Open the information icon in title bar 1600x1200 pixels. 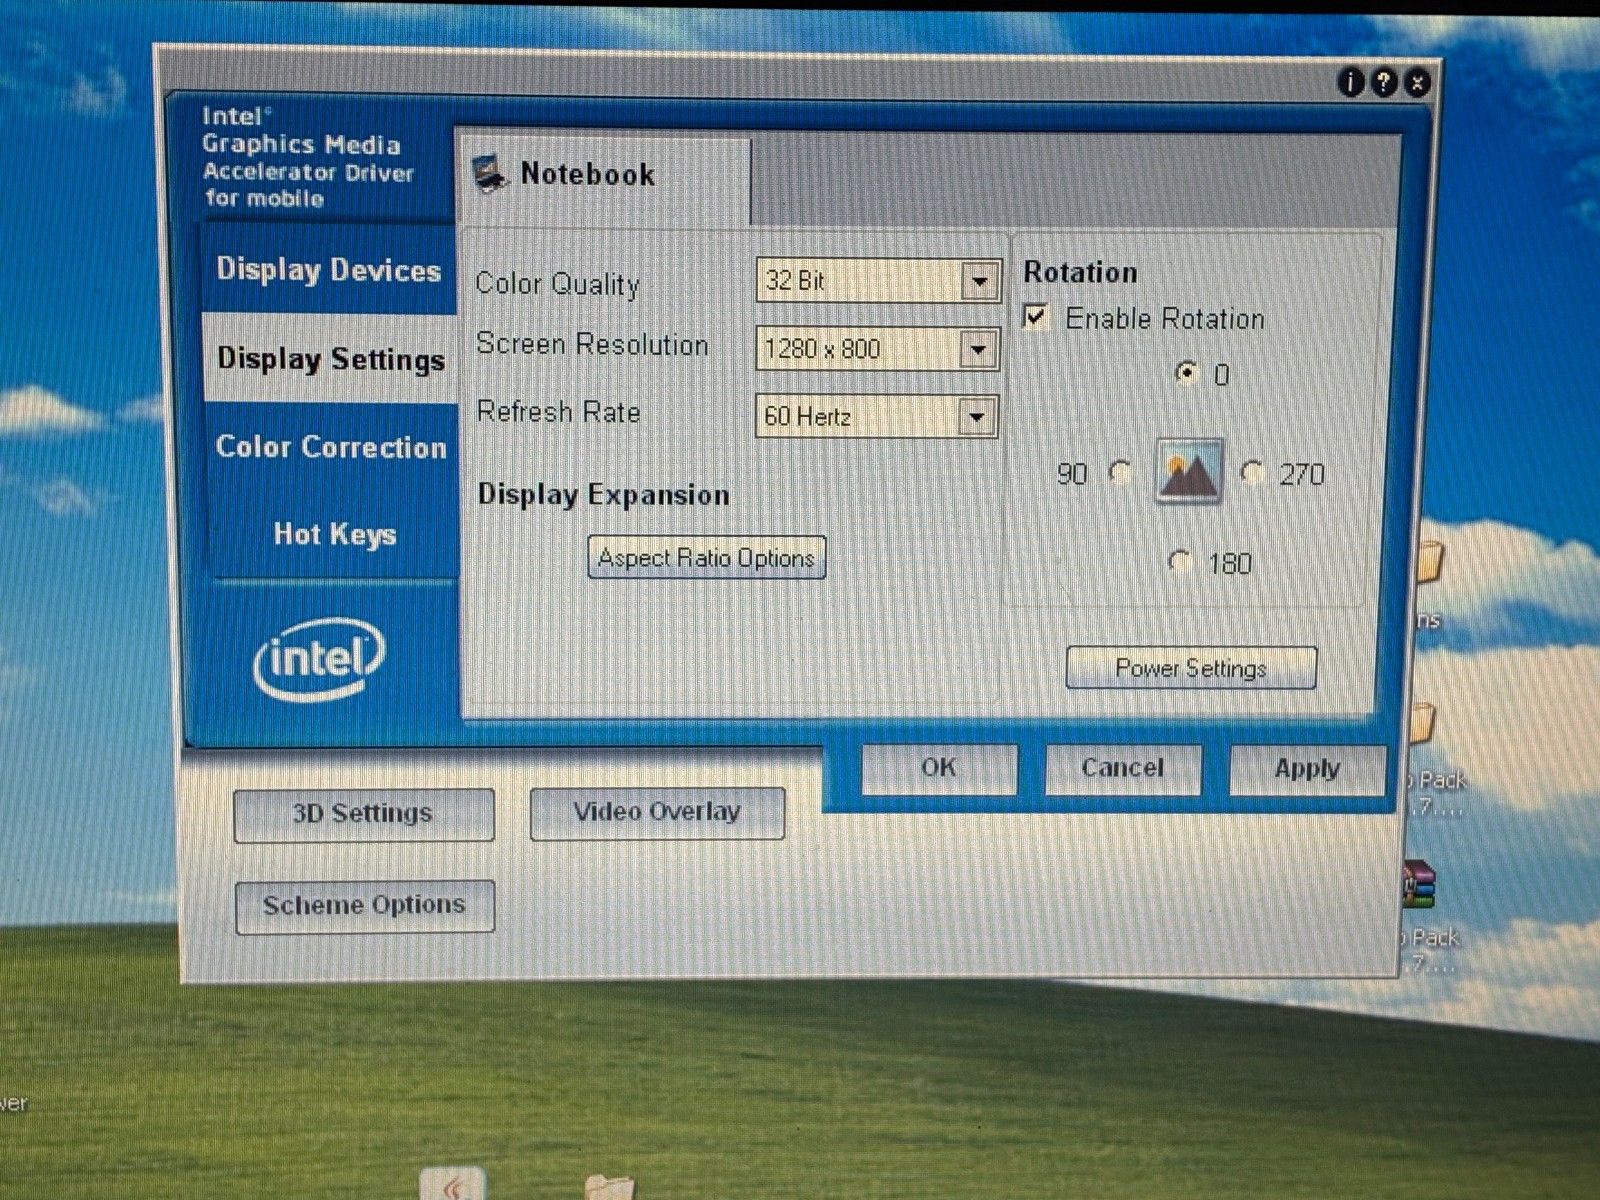pos(1350,82)
